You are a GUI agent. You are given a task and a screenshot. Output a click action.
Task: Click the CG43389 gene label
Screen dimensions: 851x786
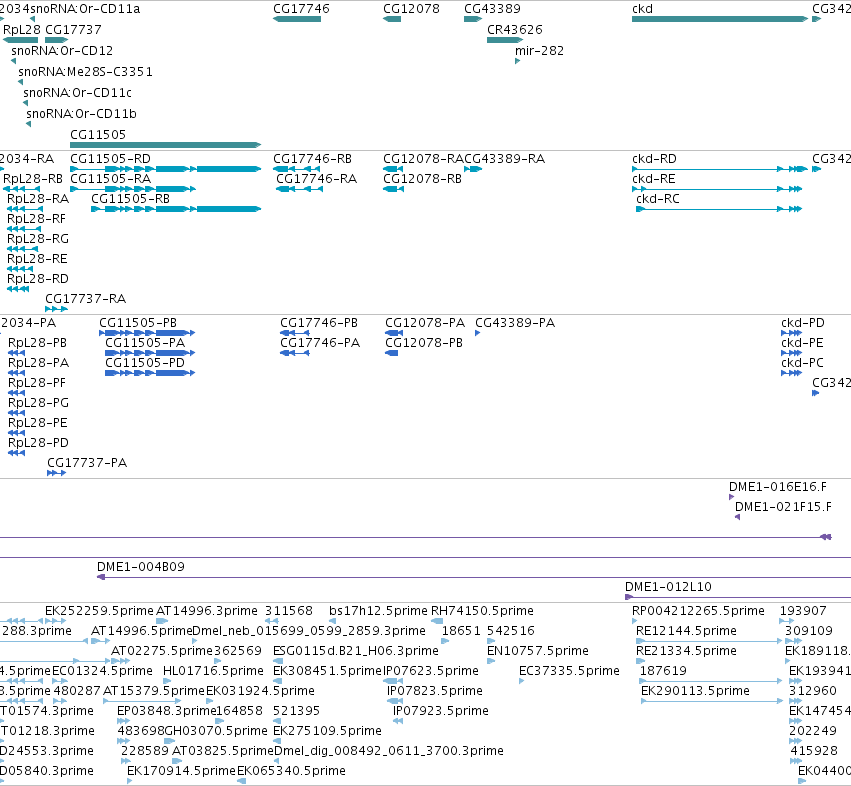coord(492,9)
